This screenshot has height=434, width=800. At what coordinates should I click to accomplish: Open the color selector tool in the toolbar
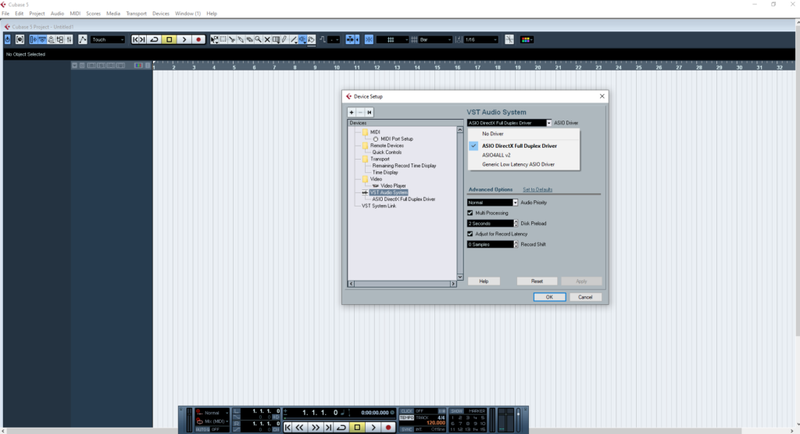[x=526, y=39]
